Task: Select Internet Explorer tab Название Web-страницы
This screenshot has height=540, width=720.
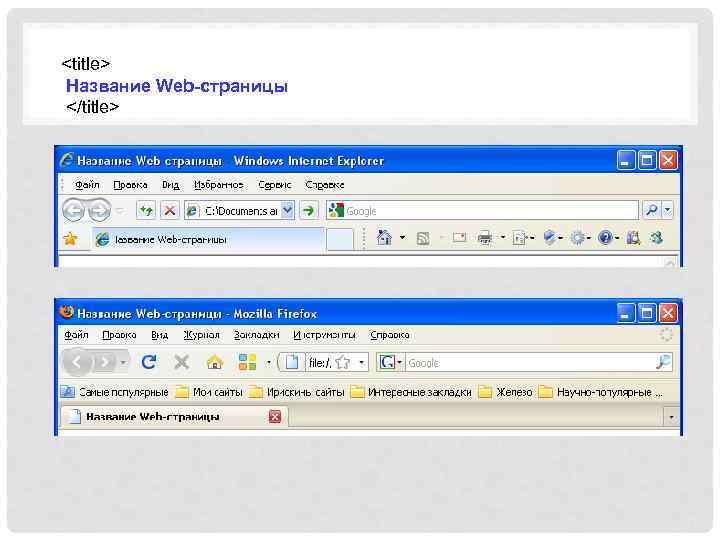Action: [208, 239]
